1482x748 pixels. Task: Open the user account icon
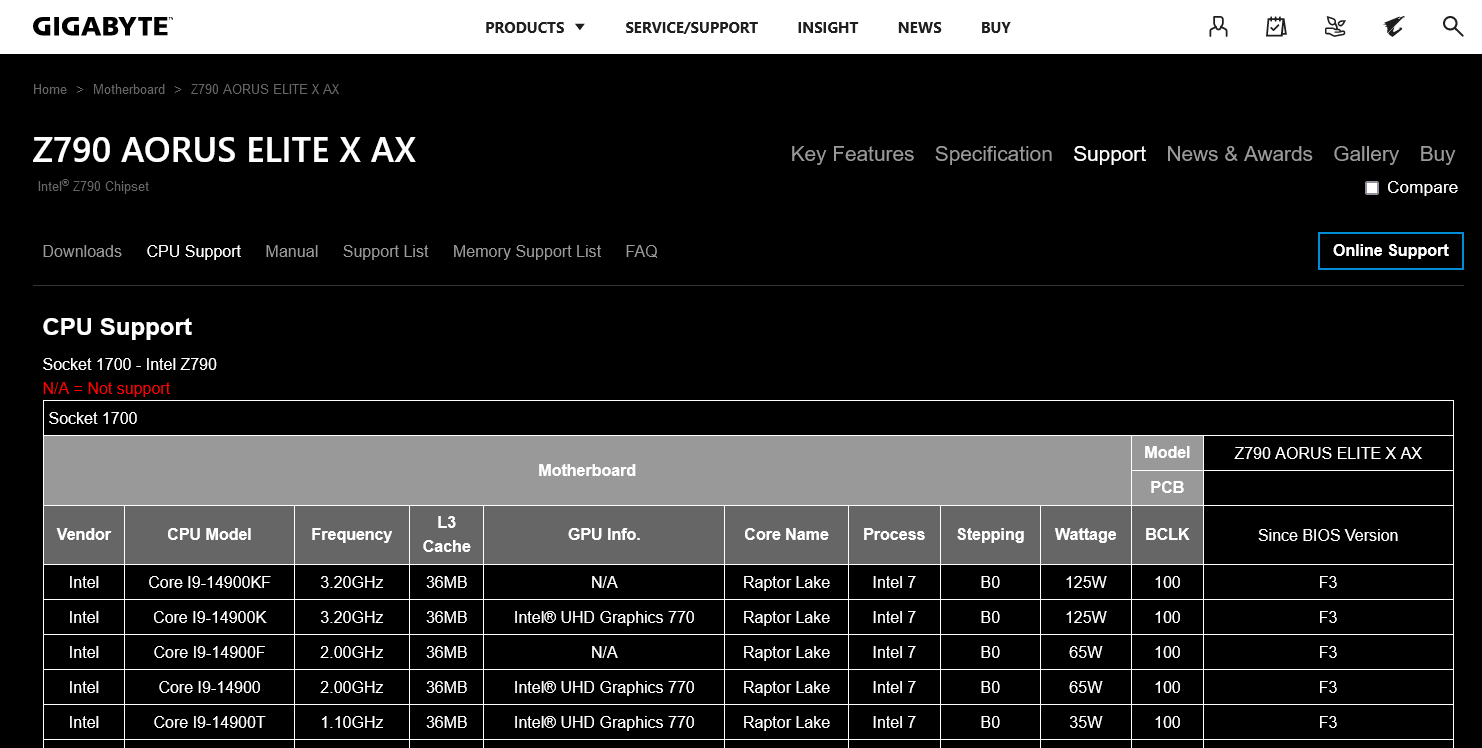[x=1218, y=27]
